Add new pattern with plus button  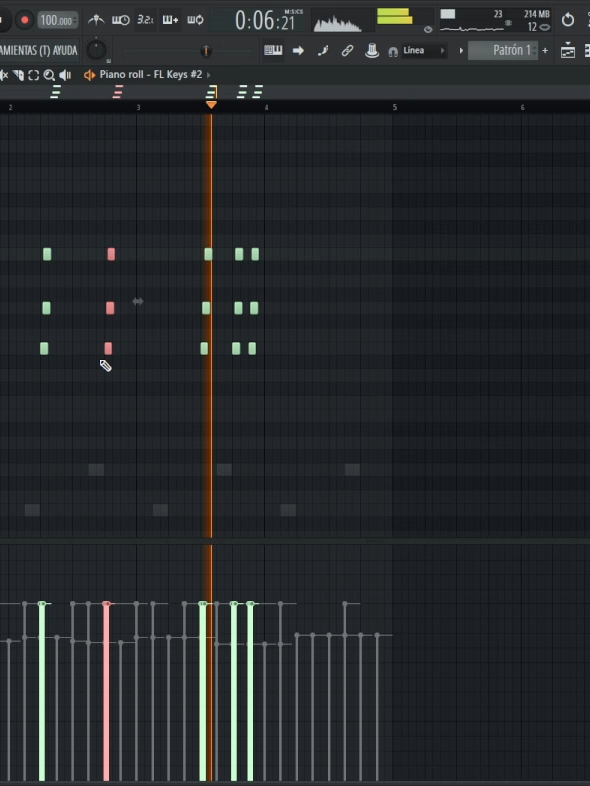545,51
